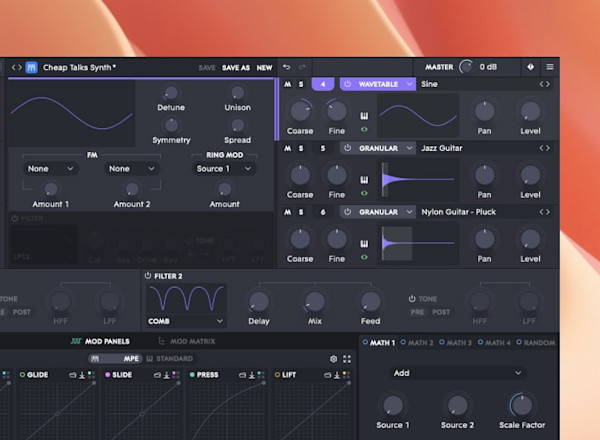
Task: Click green link arrows in Sine oscillator row
Action: (364, 130)
